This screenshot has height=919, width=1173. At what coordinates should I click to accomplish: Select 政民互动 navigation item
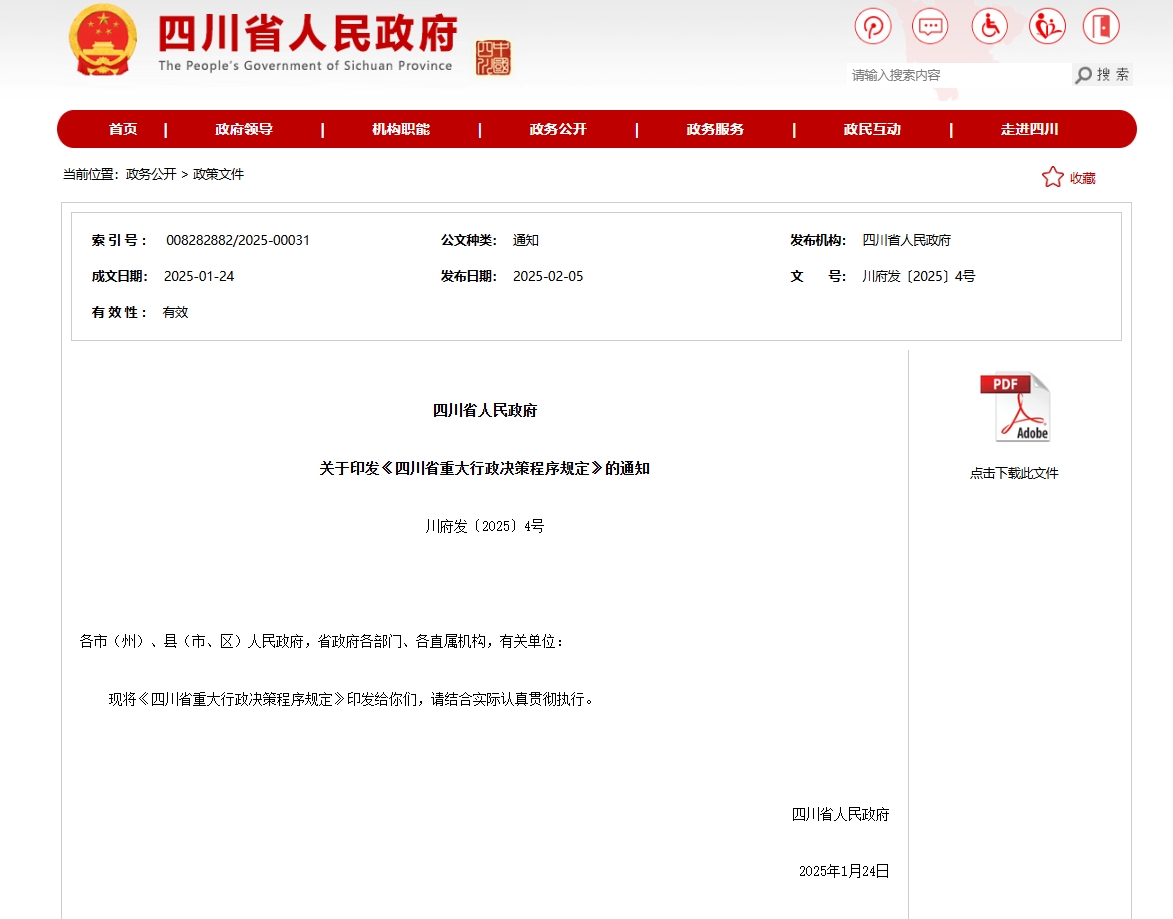pyautogui.click(x=872, y=129)
